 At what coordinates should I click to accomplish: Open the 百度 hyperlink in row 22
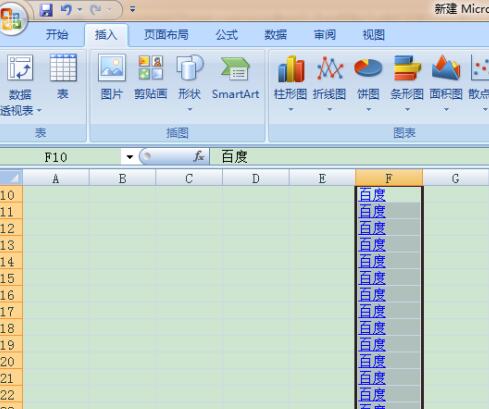point(372,395)
